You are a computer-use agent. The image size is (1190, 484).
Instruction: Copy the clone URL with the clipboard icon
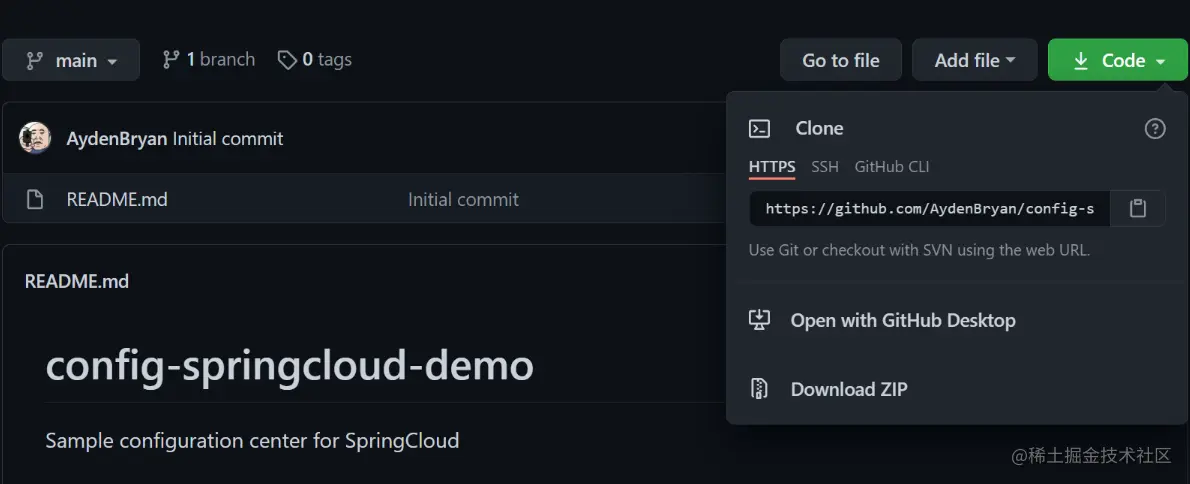click(1138, 209)
